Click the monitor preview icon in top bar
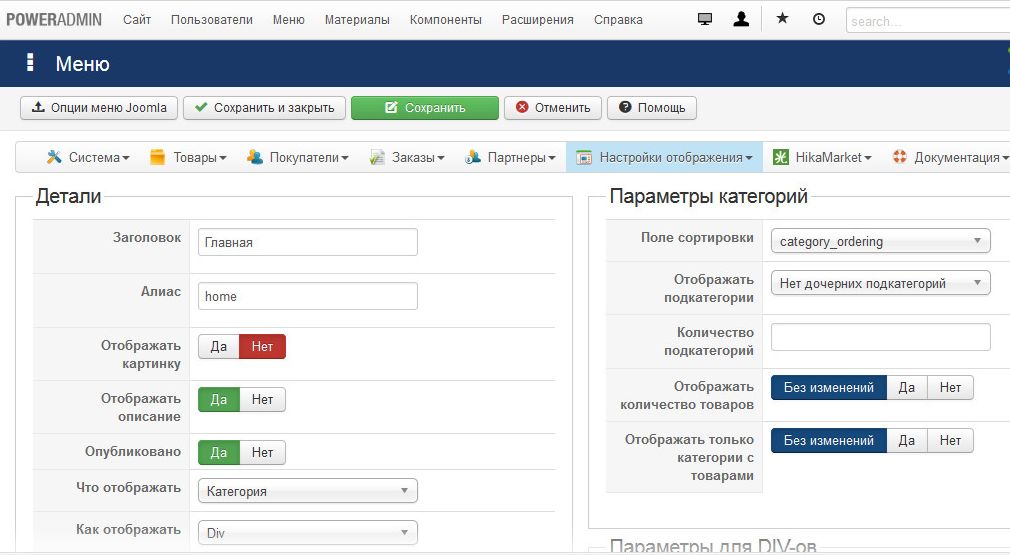 [x=705, y=19]
